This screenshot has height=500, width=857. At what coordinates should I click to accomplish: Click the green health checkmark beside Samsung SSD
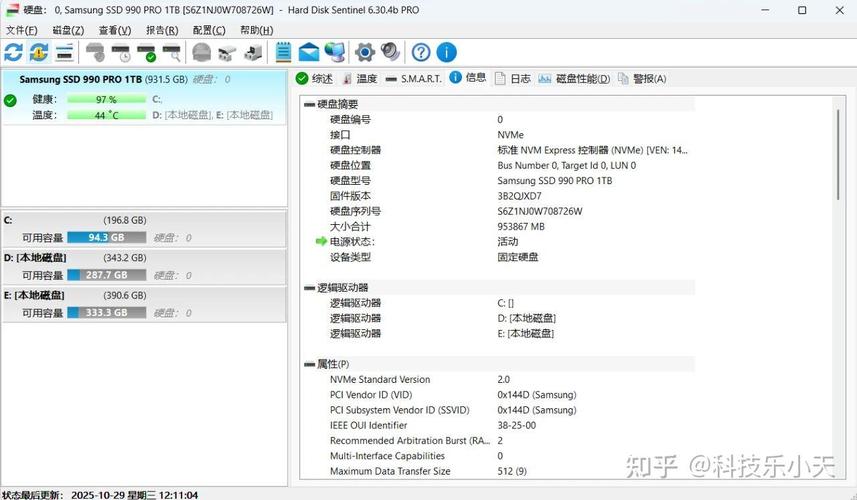click(10, 101)
